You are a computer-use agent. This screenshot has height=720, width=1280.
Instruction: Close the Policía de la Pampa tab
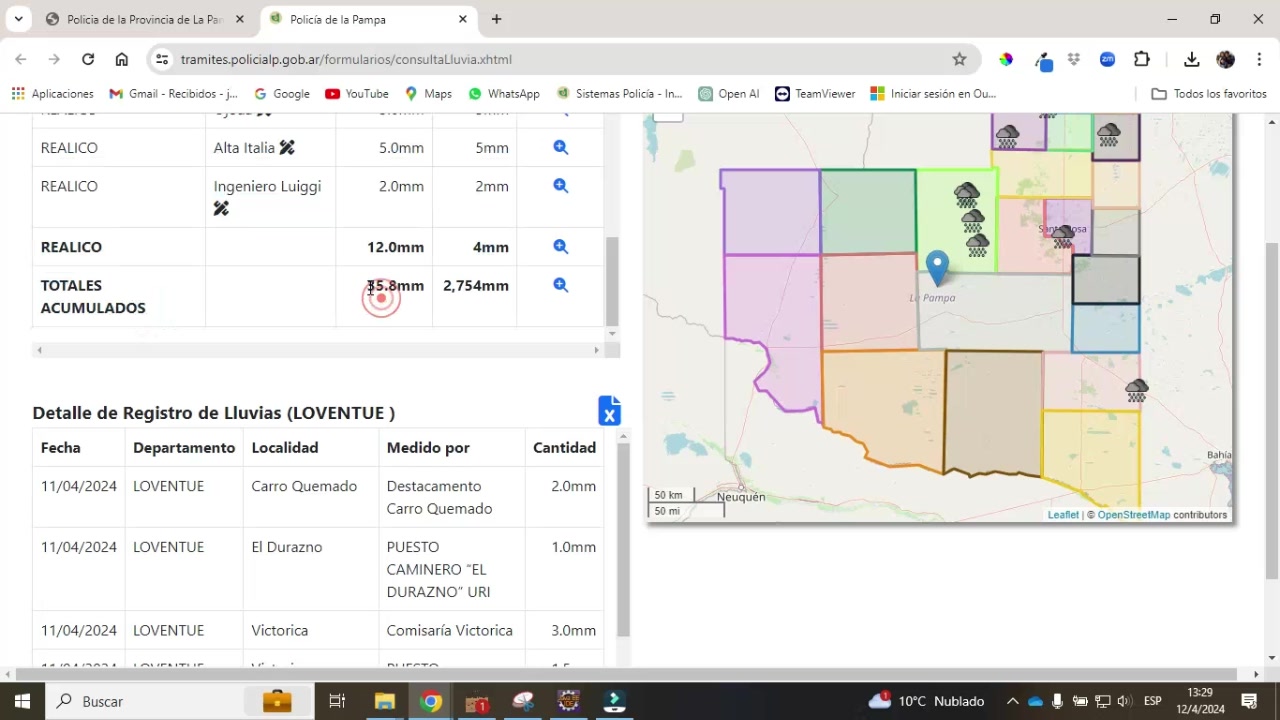point(463,19)
